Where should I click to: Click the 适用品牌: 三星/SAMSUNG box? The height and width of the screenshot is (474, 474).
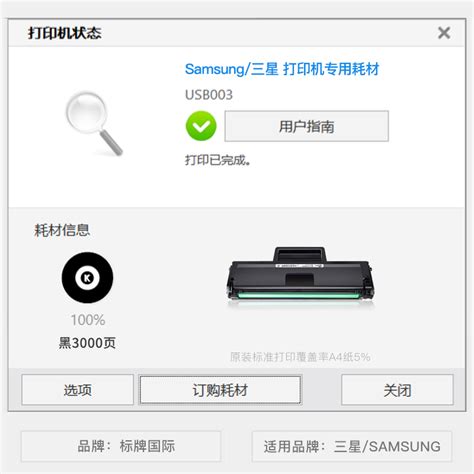352,446
